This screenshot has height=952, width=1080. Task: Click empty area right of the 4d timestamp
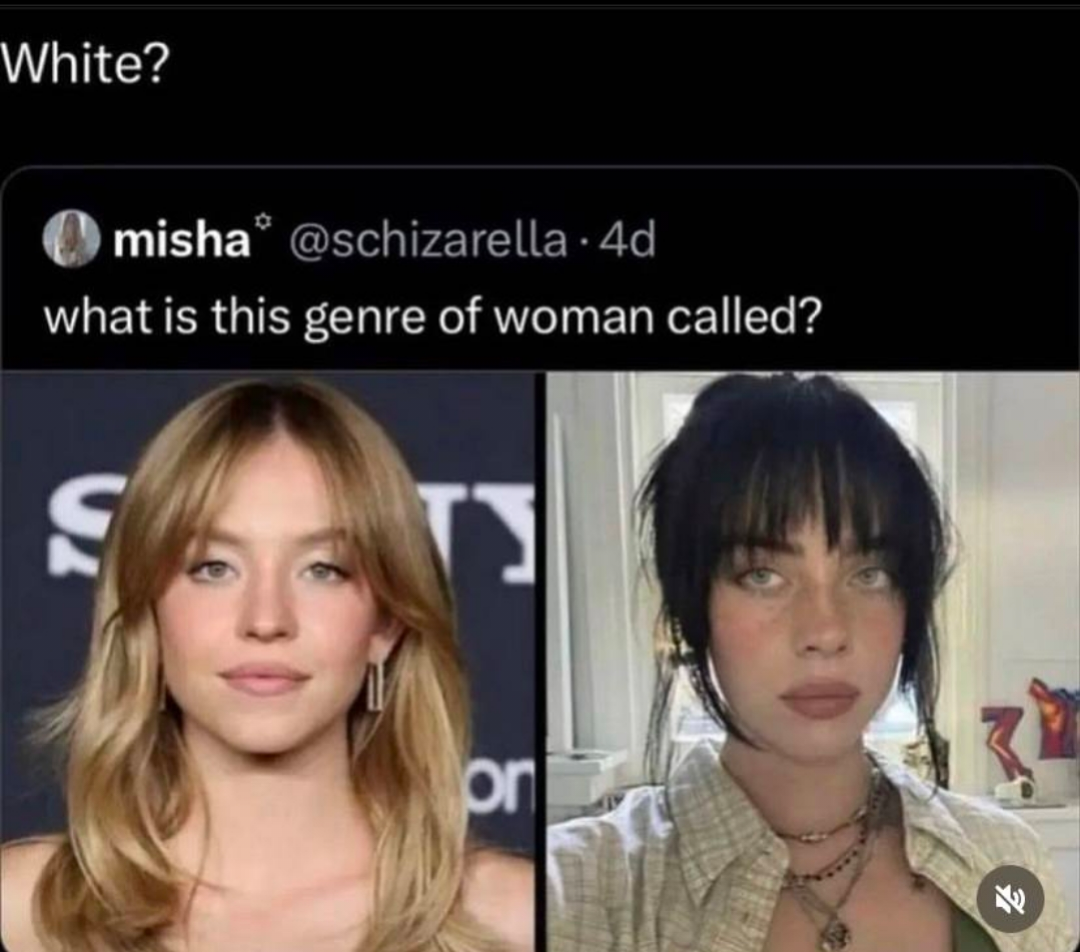[x=850, y=242]
